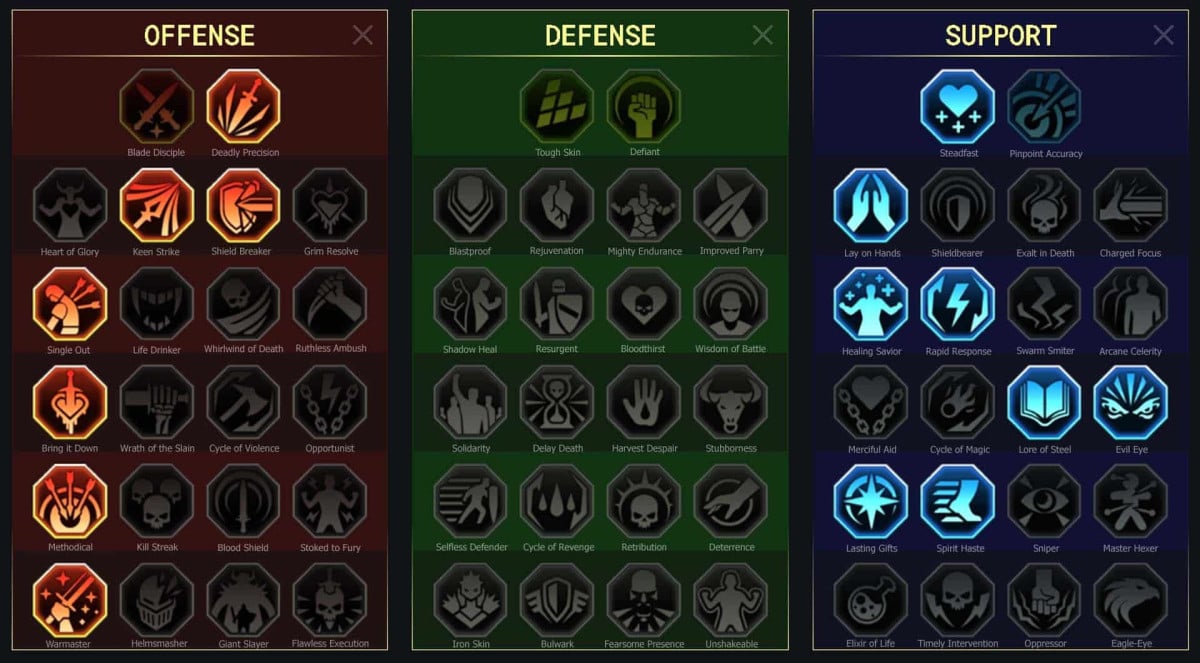Select the Evil Eye mastery icon

coord(1131,403)
